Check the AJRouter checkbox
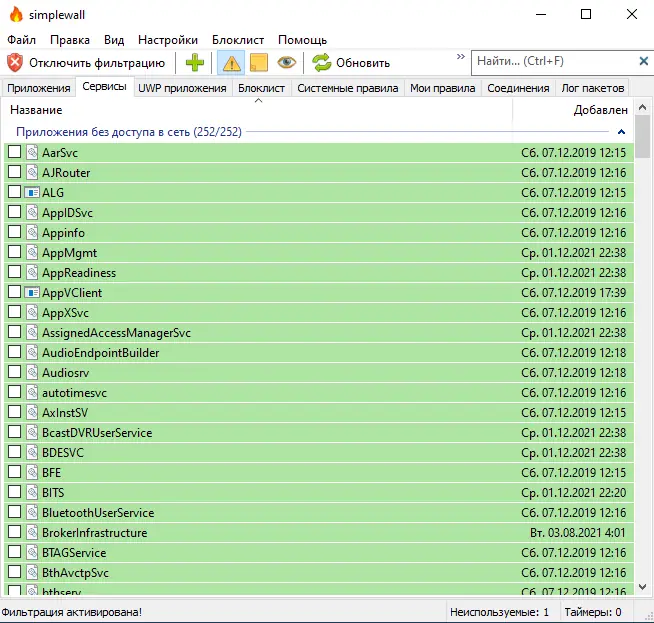654x623 pixels. point(15,172)
